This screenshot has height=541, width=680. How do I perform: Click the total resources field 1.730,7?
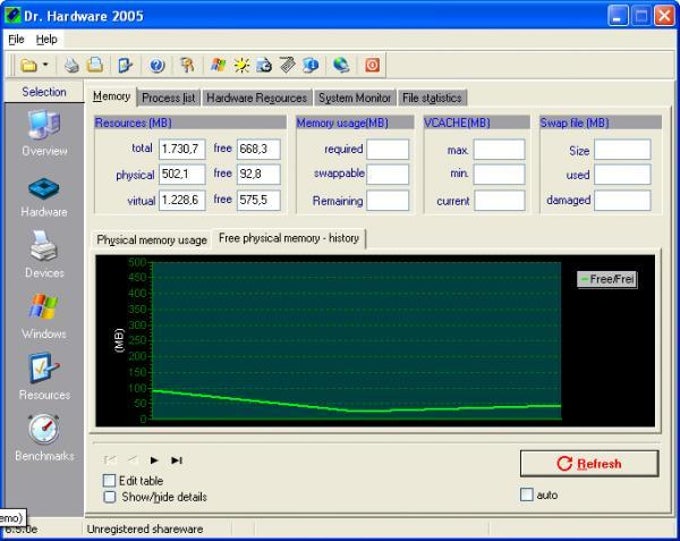coord(182,150)
